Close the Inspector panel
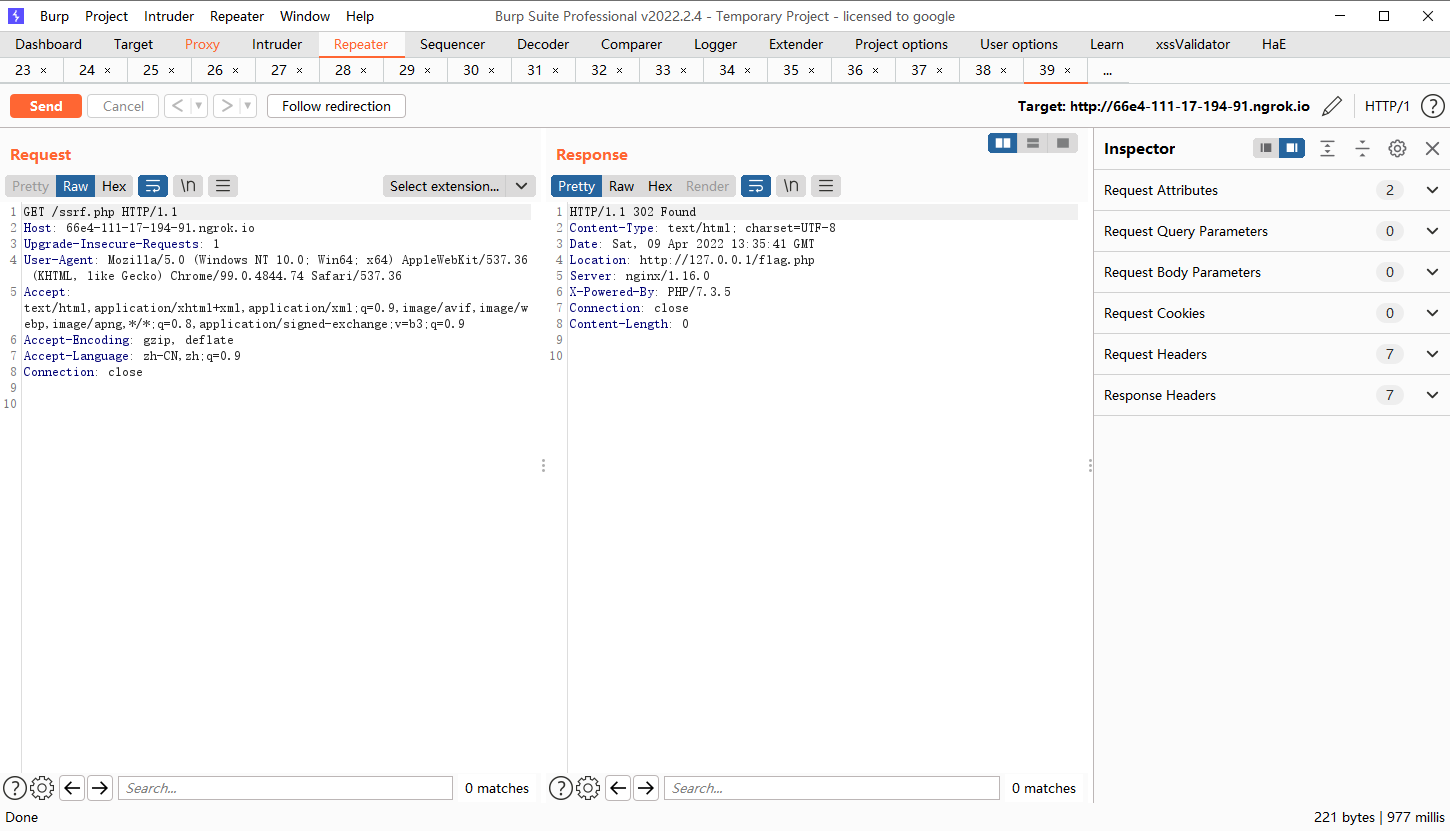The width and height of the screenshot is (1450, 831). pyautogui.click(x=1432, y=148)
